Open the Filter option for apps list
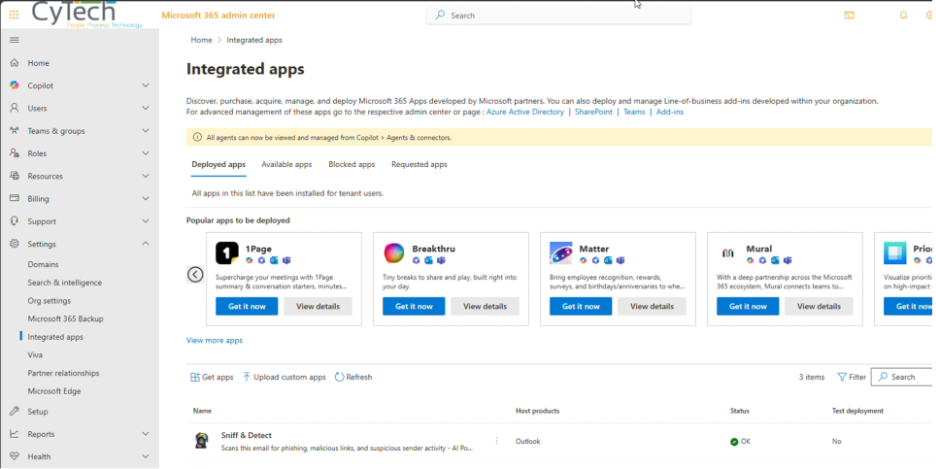 (x=852, y=377)
